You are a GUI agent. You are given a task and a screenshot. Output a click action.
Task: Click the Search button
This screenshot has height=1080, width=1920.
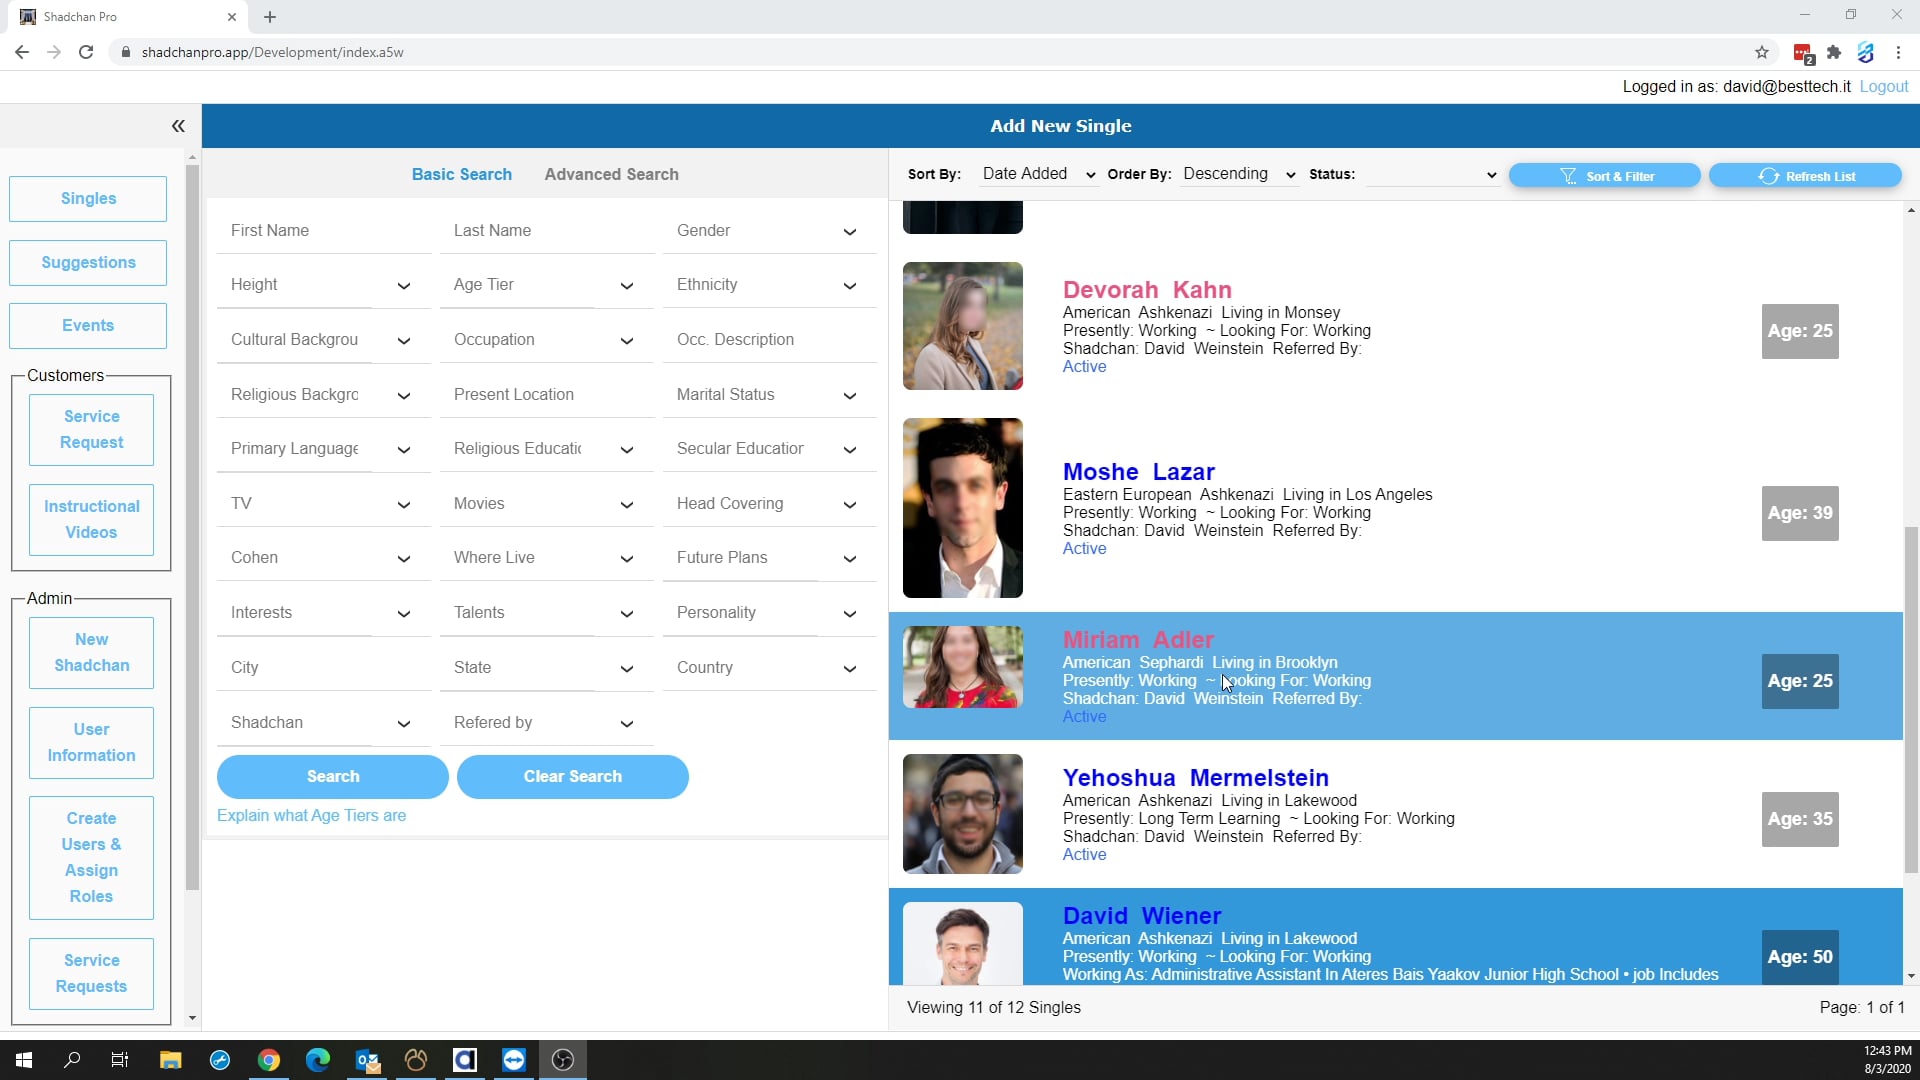pos(334,777)
